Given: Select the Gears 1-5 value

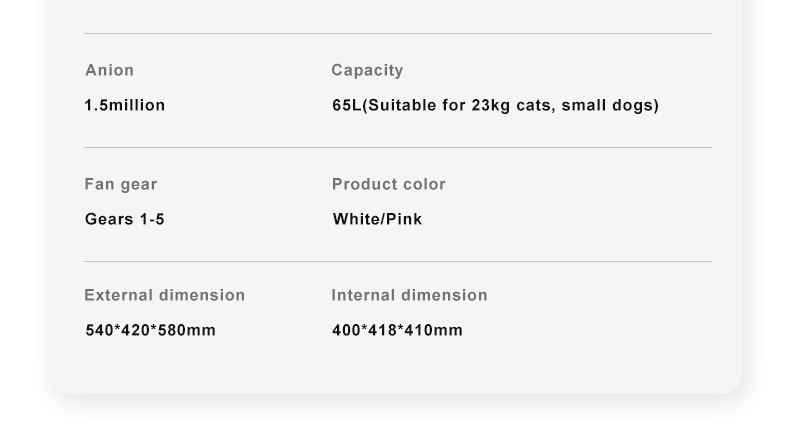Looking at the screenshot, I should point(124,219).
